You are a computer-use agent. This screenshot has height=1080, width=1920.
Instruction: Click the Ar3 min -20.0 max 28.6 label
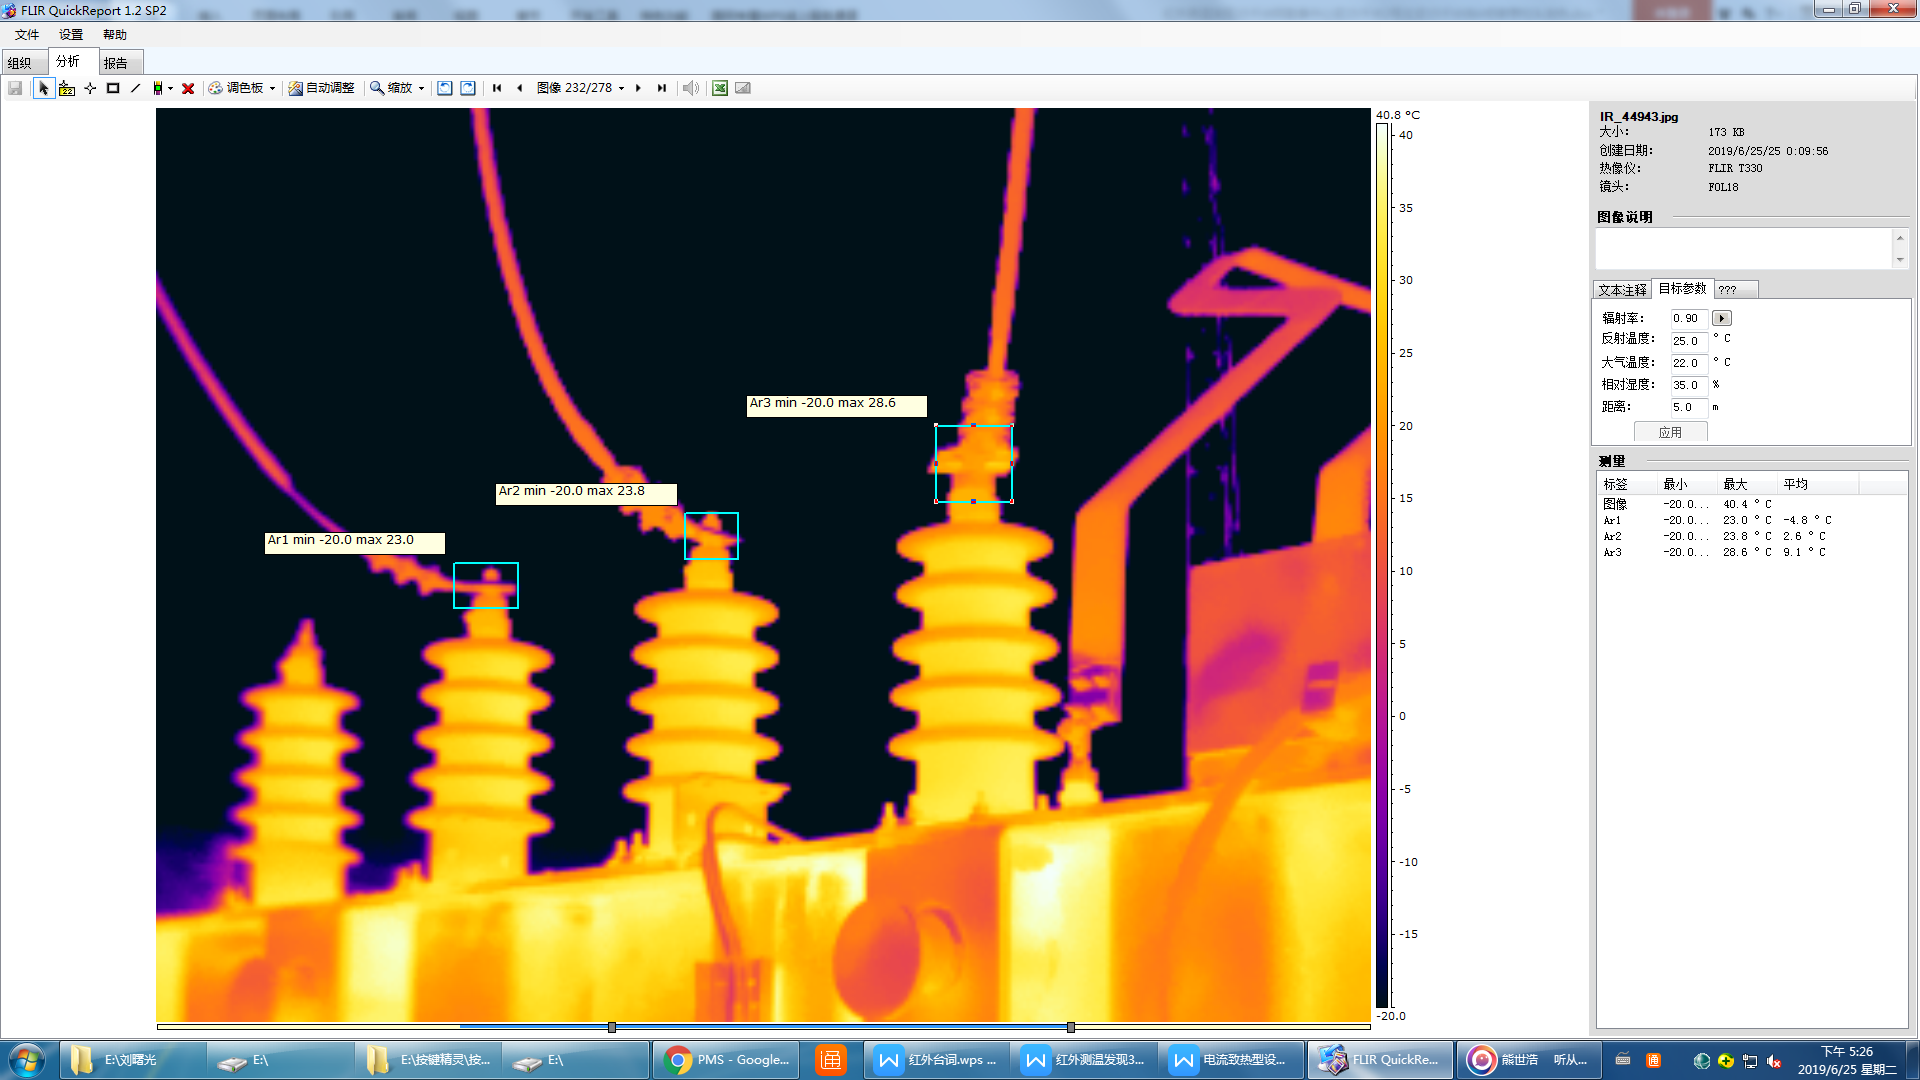(836, 404)
